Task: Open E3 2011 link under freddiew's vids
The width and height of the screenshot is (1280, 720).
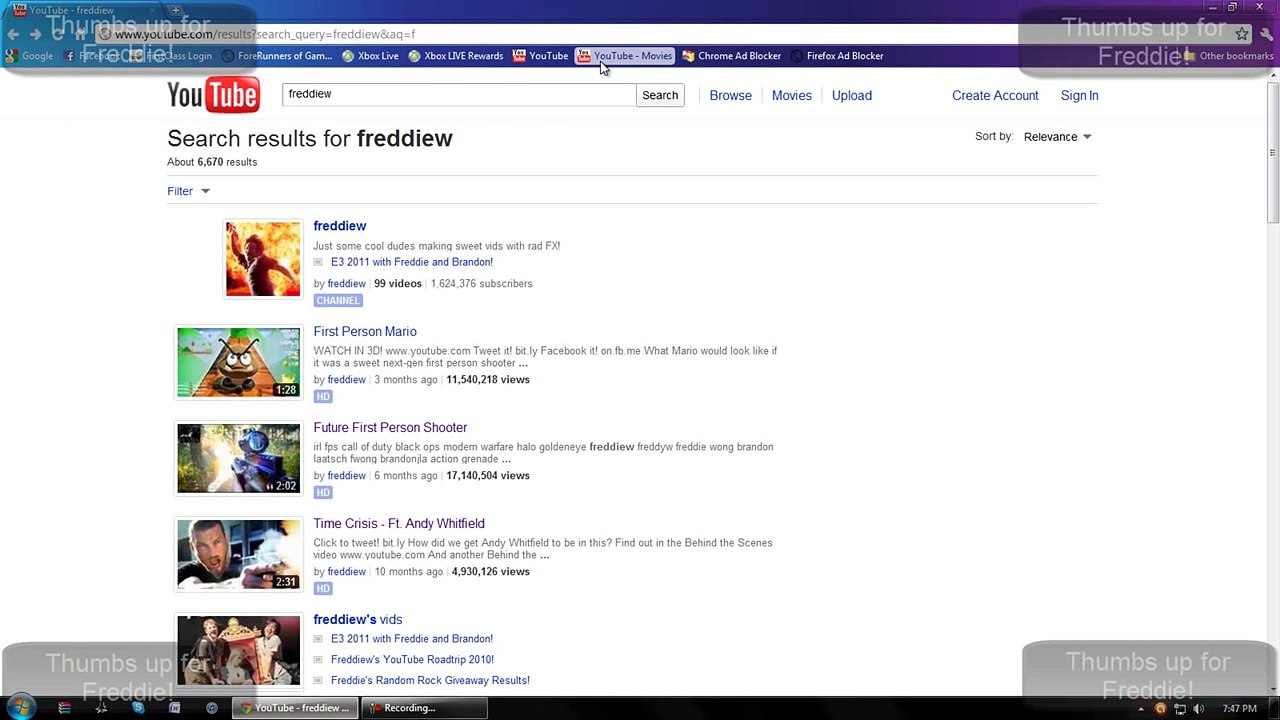Action: tap(412, 639)
